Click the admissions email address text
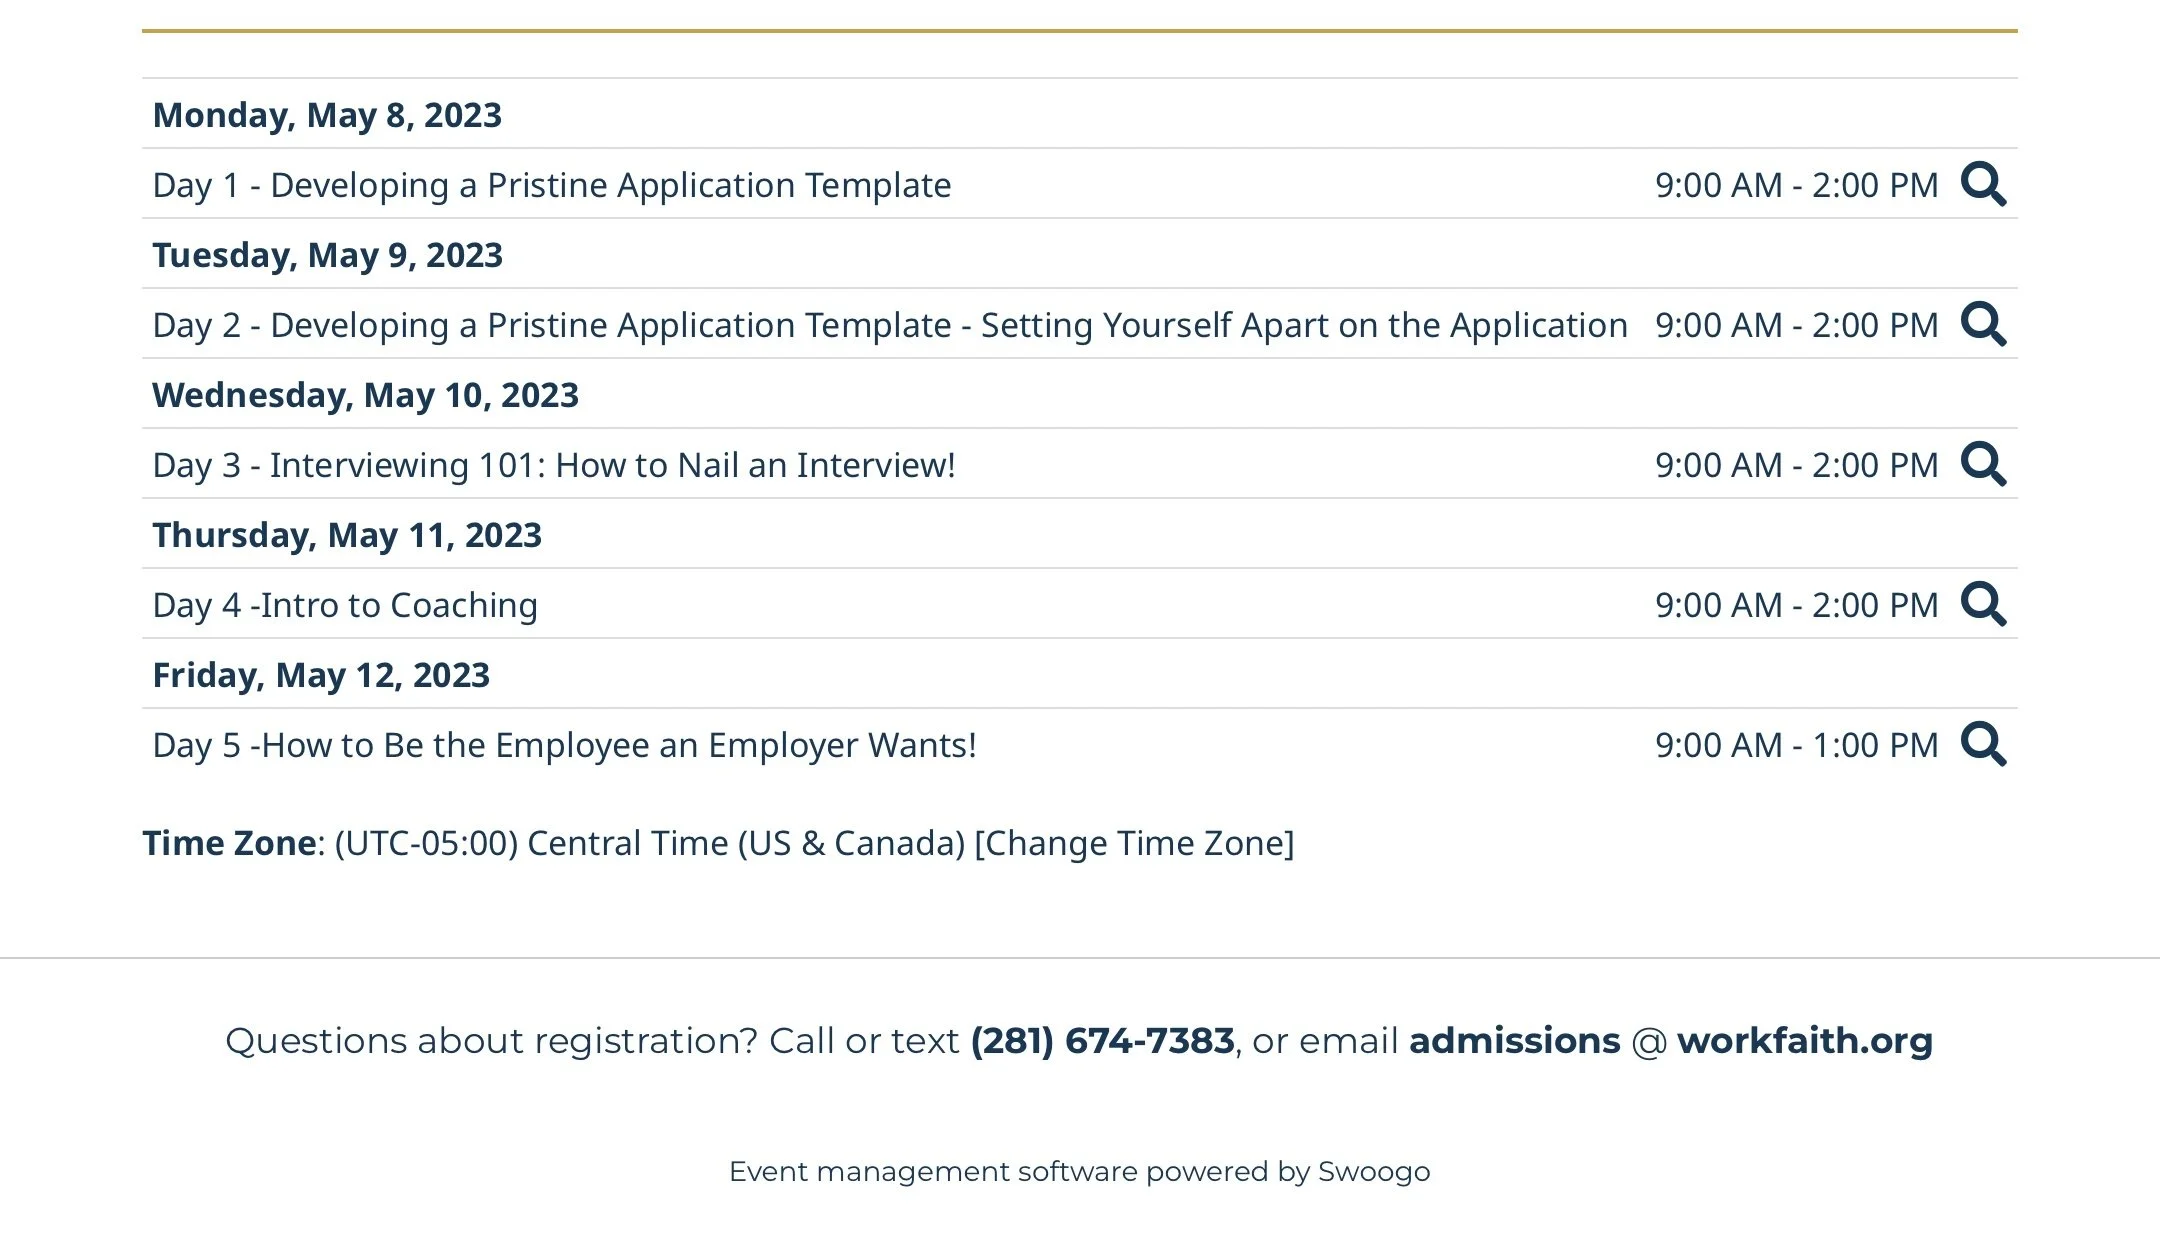2160x1252 pixels. click(x=1514, y=1041)
